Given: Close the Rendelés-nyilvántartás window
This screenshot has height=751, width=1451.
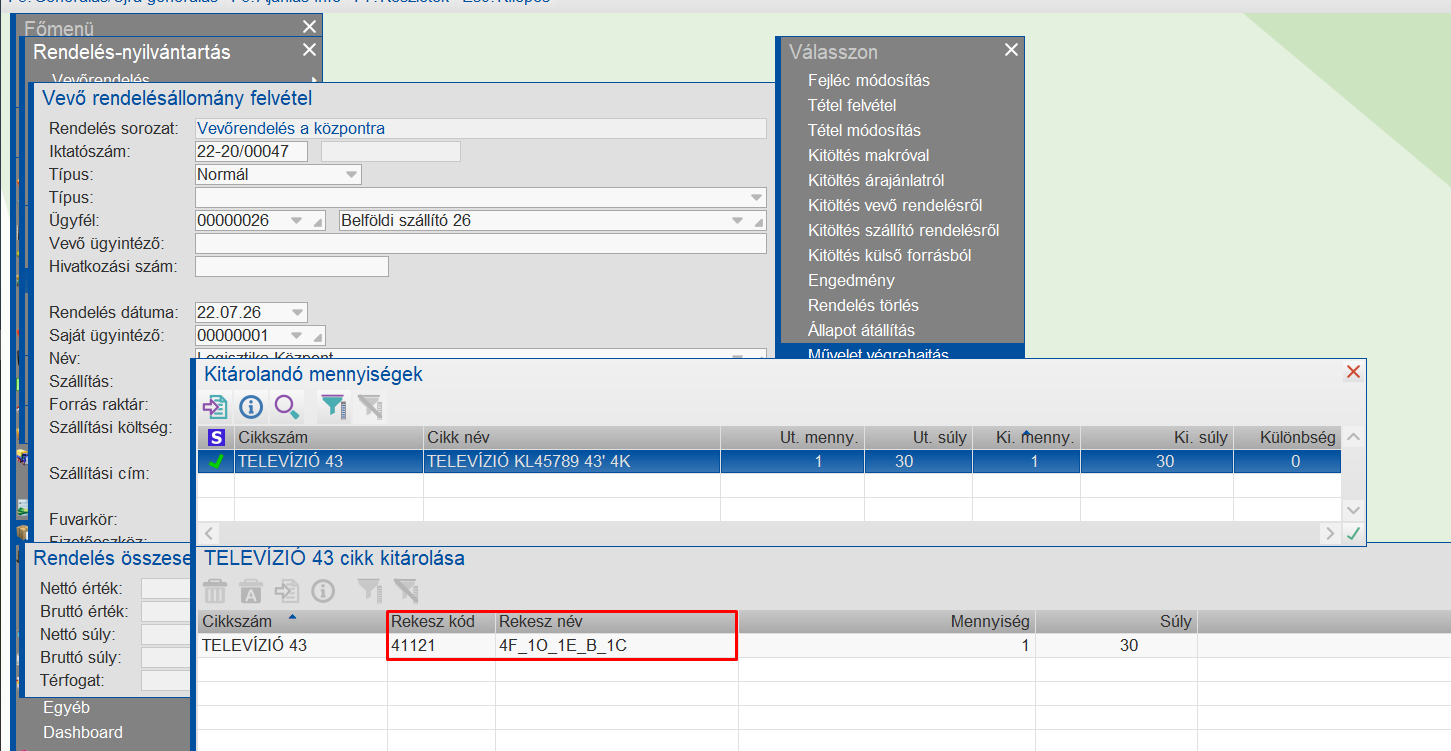Looking at the screenshot, I should pyautogui.click(x=309, y=50).
